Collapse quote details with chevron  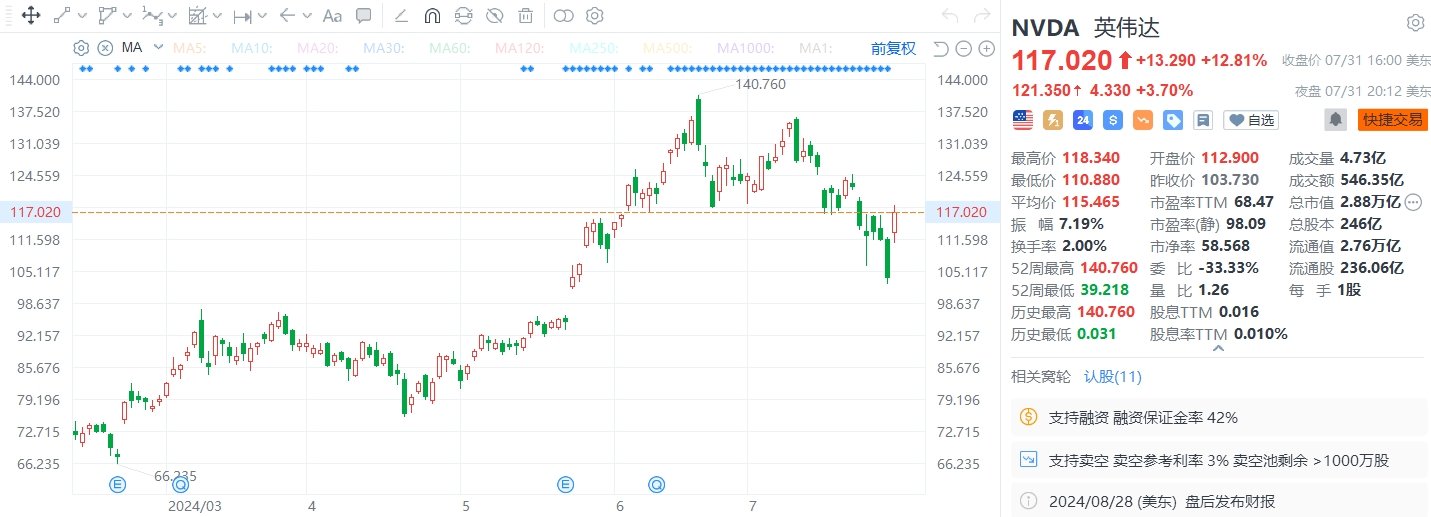coord(1218,348)
